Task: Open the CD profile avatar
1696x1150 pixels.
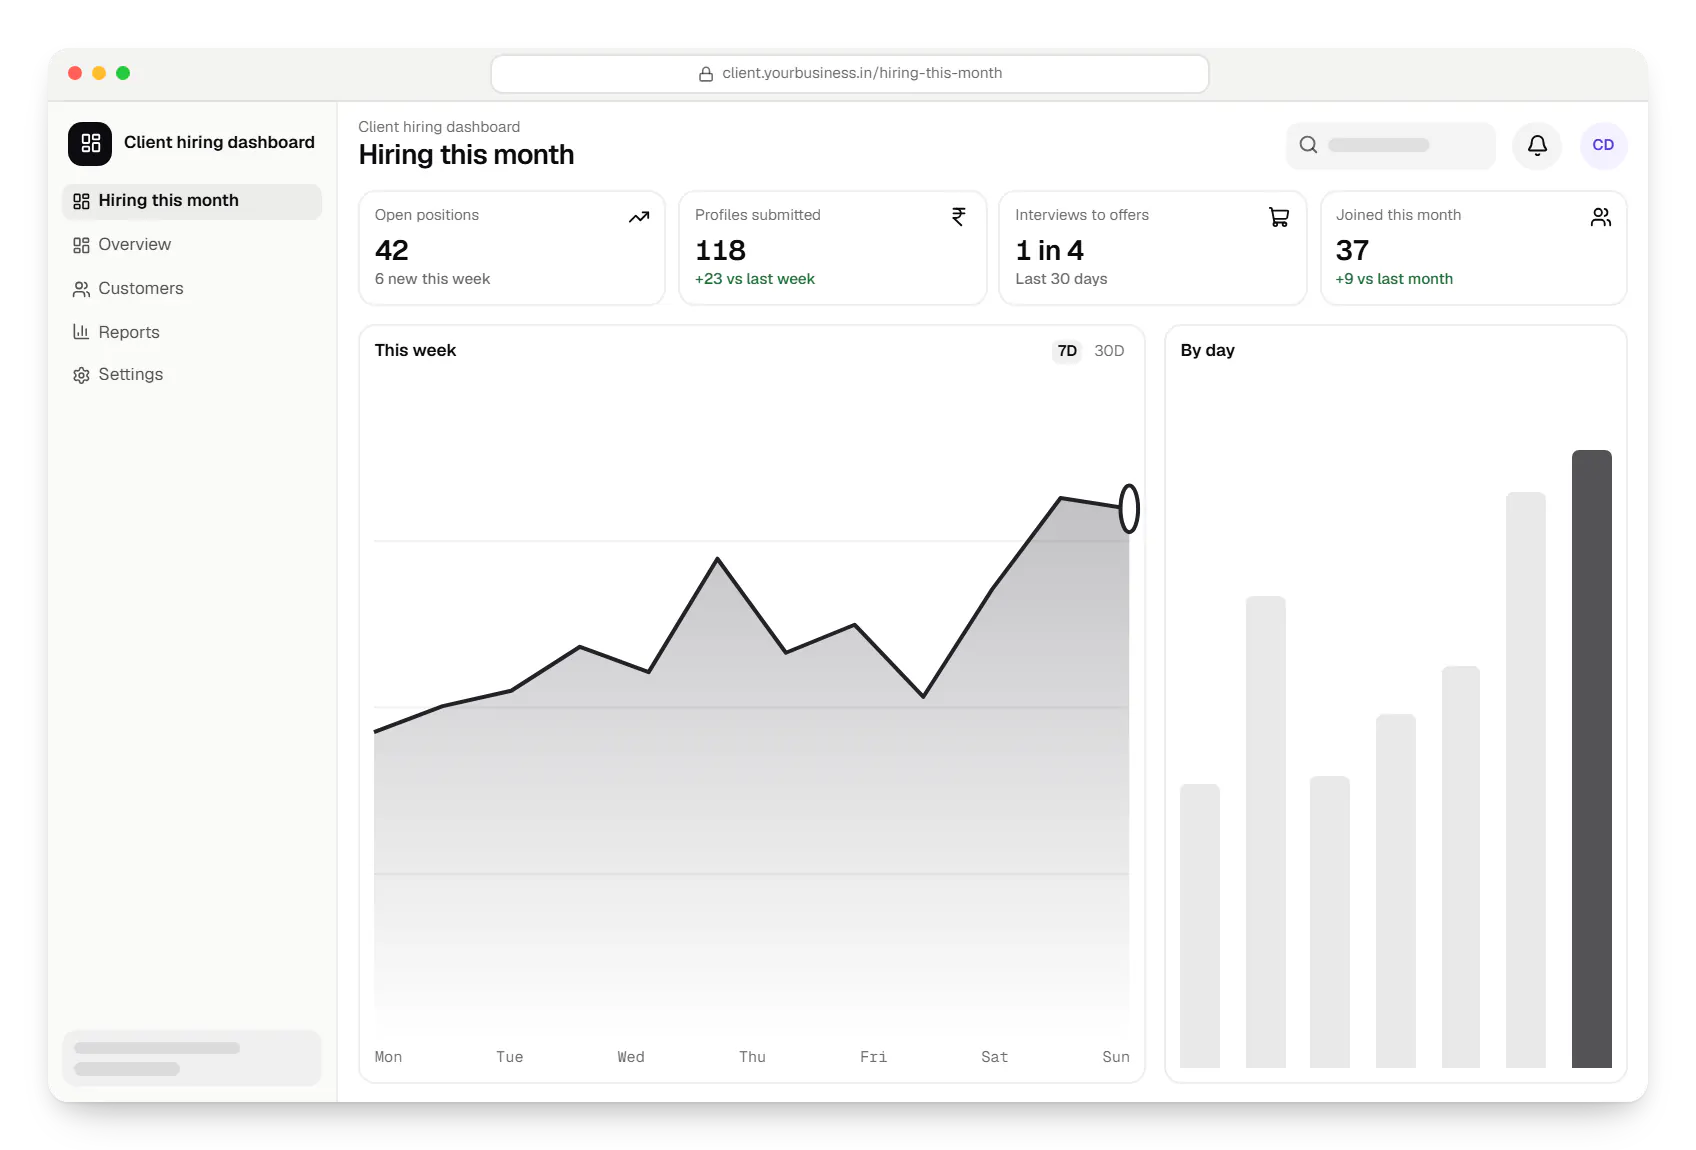Action: (x=1603, y=145)
